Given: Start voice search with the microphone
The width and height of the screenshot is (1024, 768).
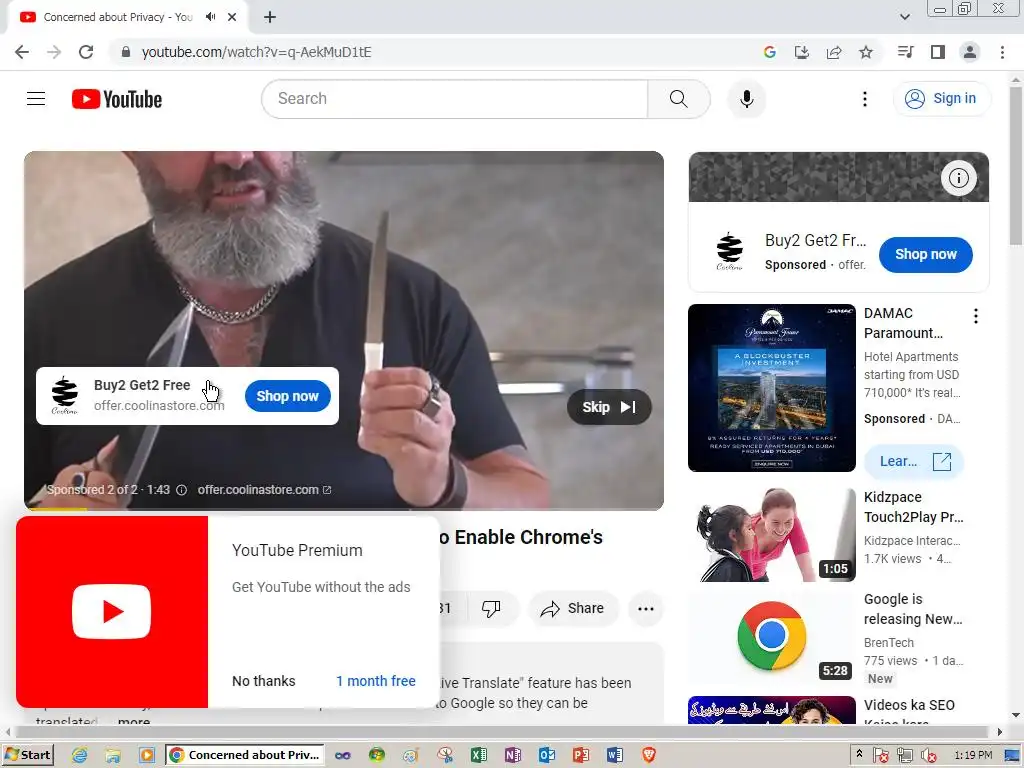Looking at the screenshot, I should (746, 99).
